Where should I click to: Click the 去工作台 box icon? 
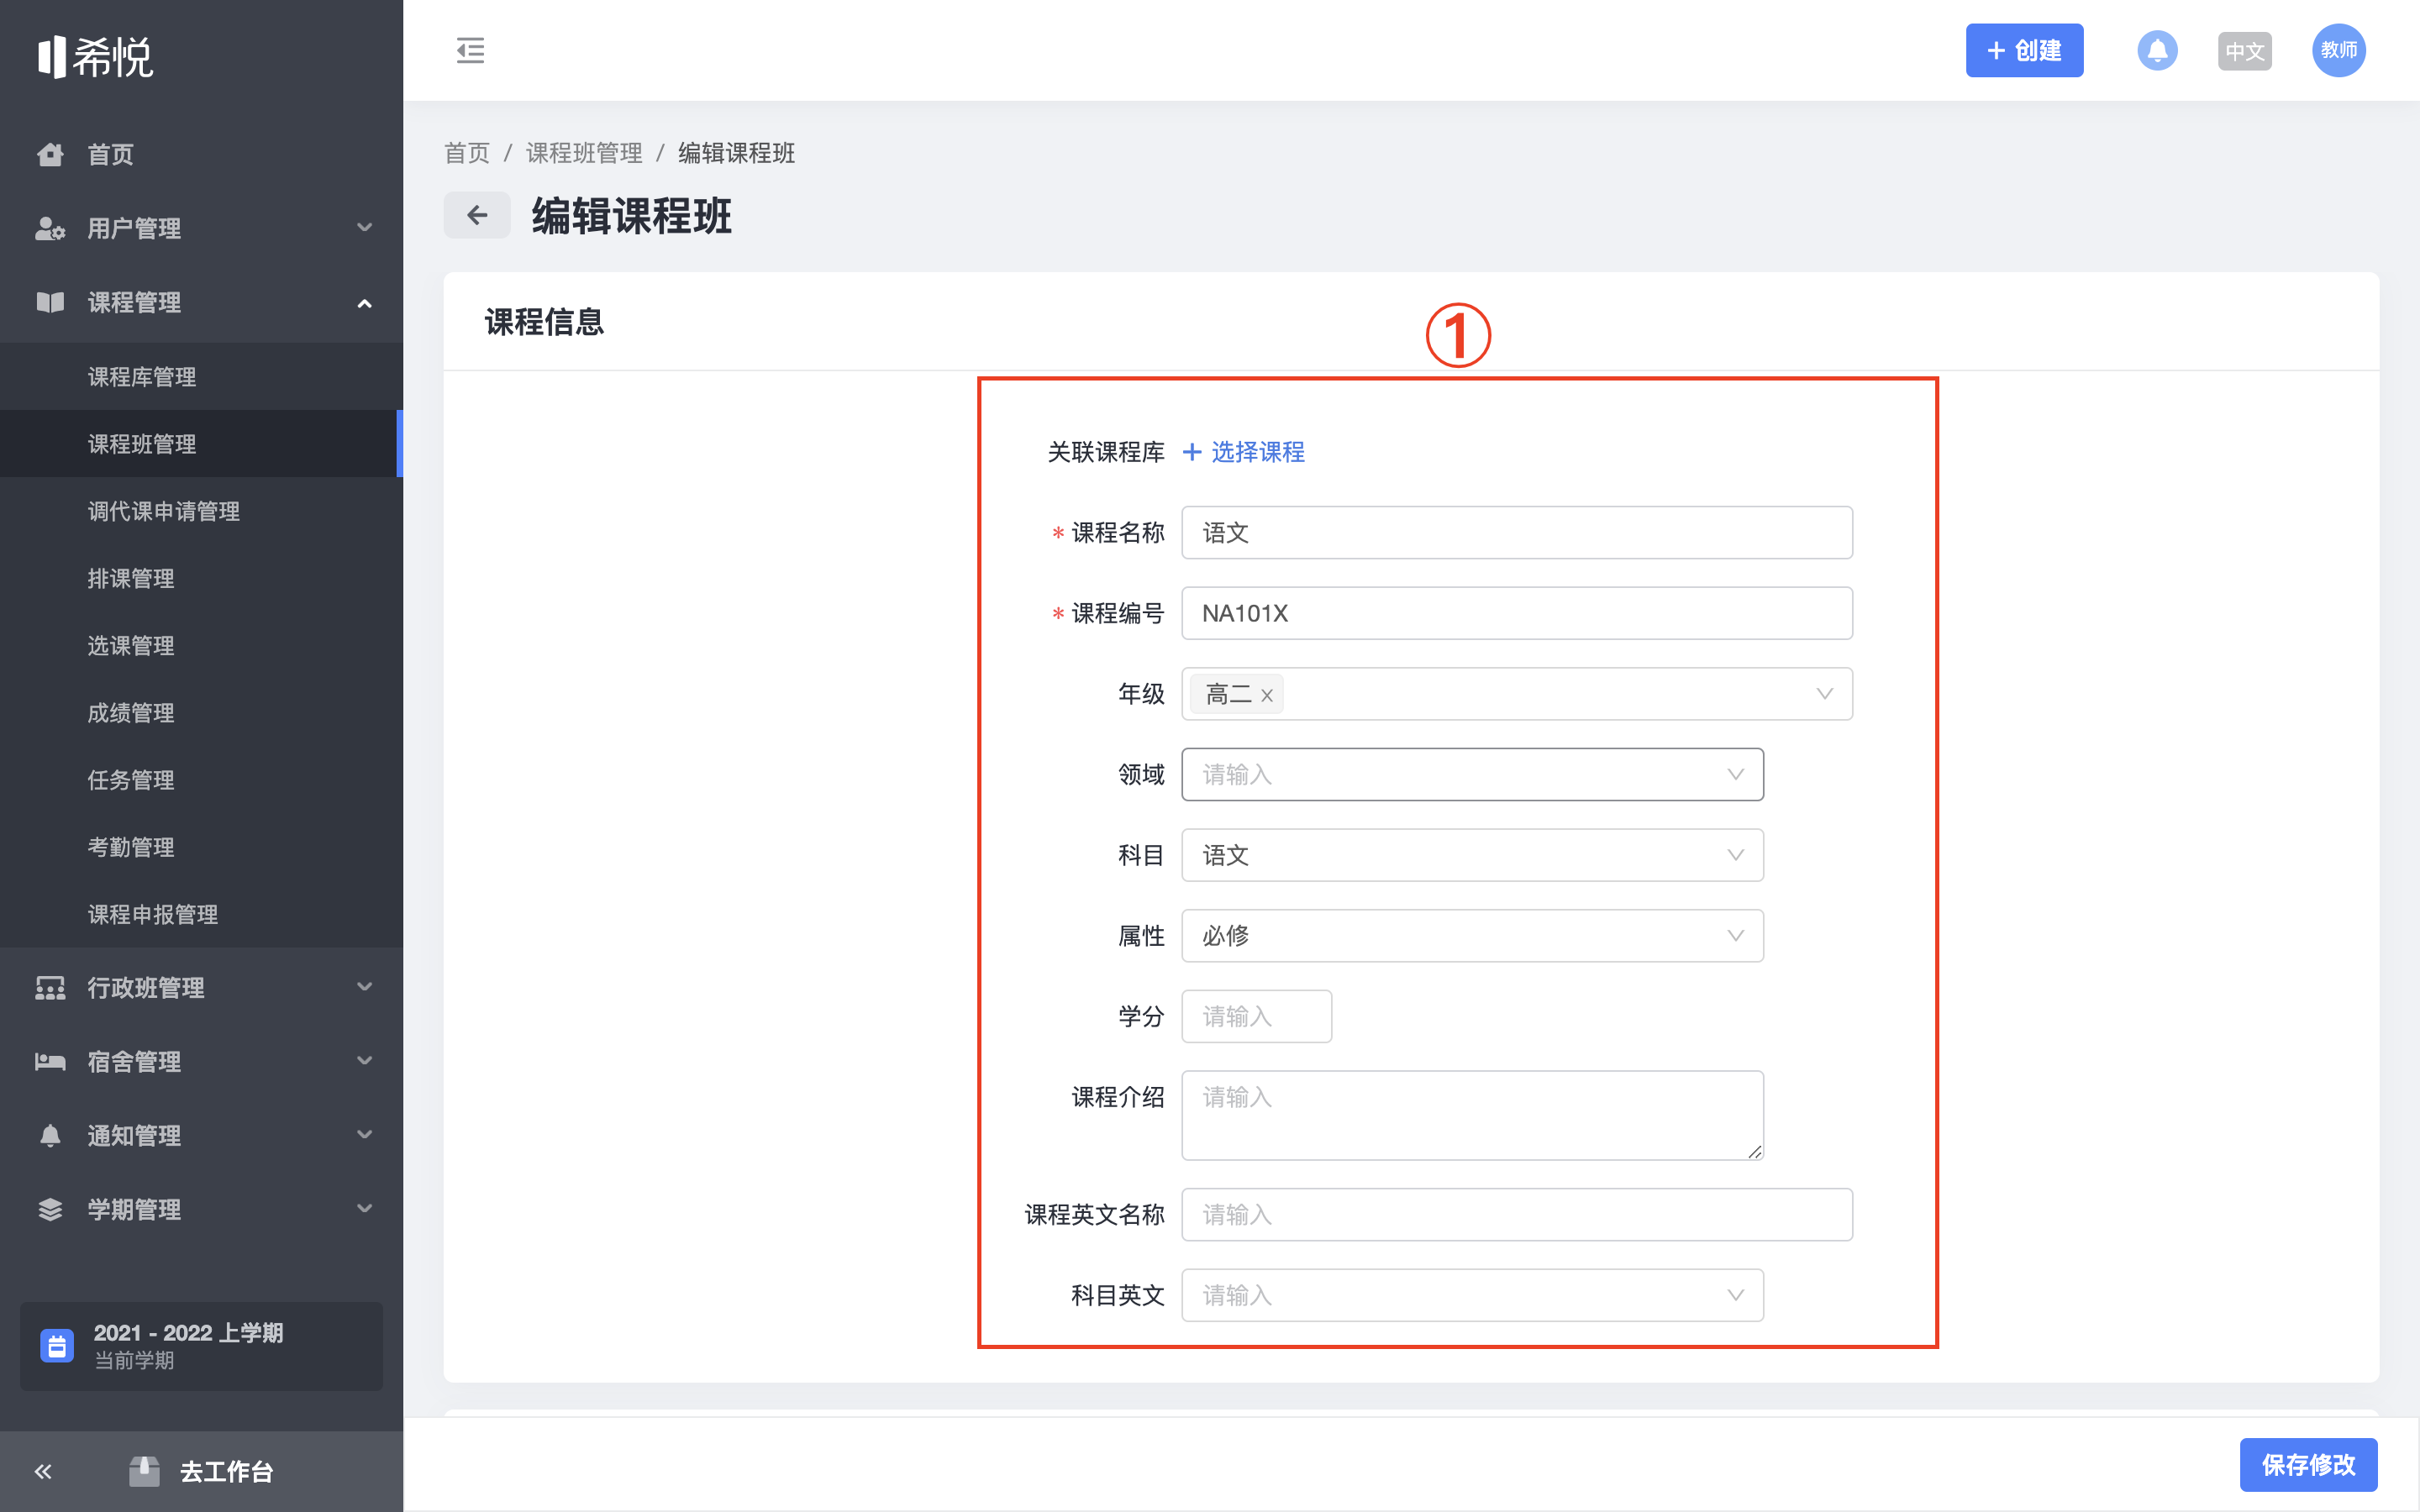click(x=144, y=1471)
